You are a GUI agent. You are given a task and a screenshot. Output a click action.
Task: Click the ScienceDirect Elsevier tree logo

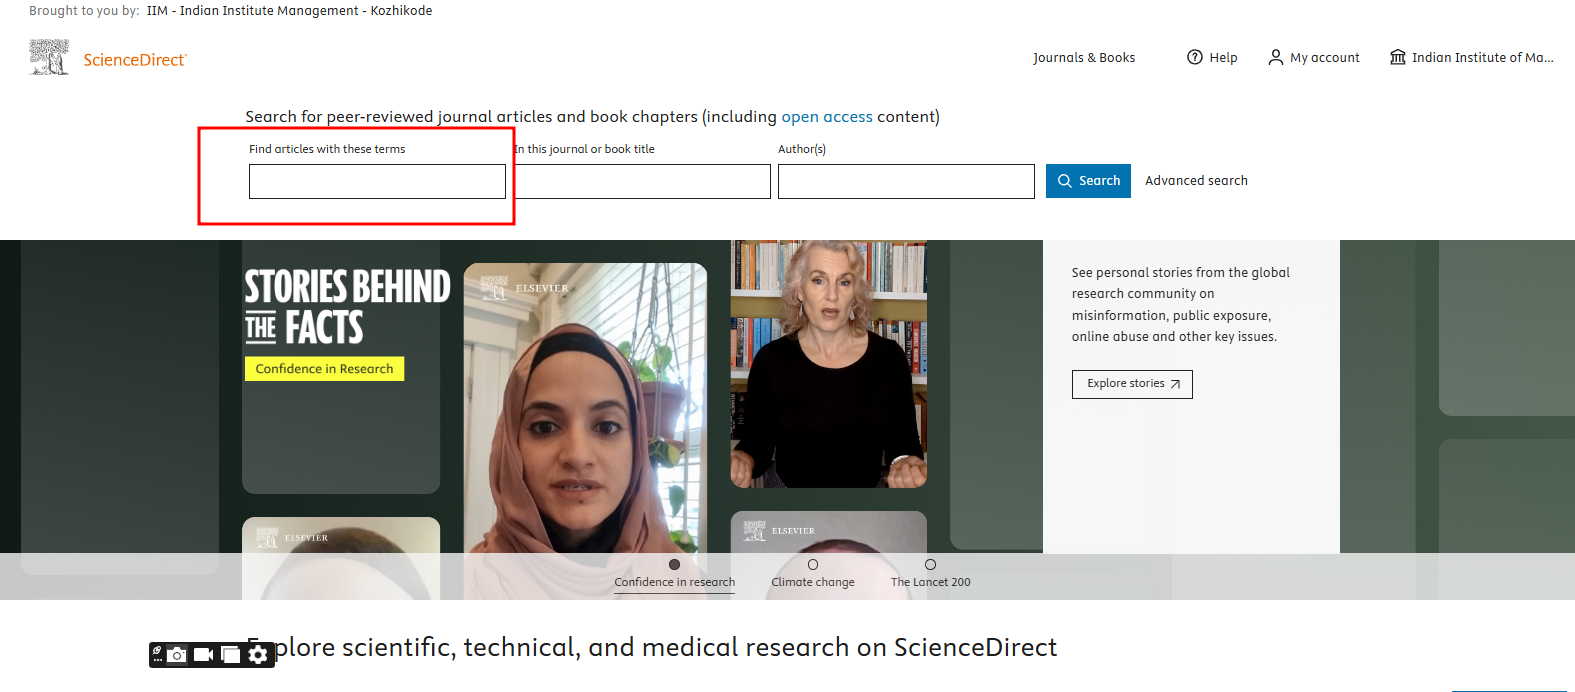coord(49,58)
